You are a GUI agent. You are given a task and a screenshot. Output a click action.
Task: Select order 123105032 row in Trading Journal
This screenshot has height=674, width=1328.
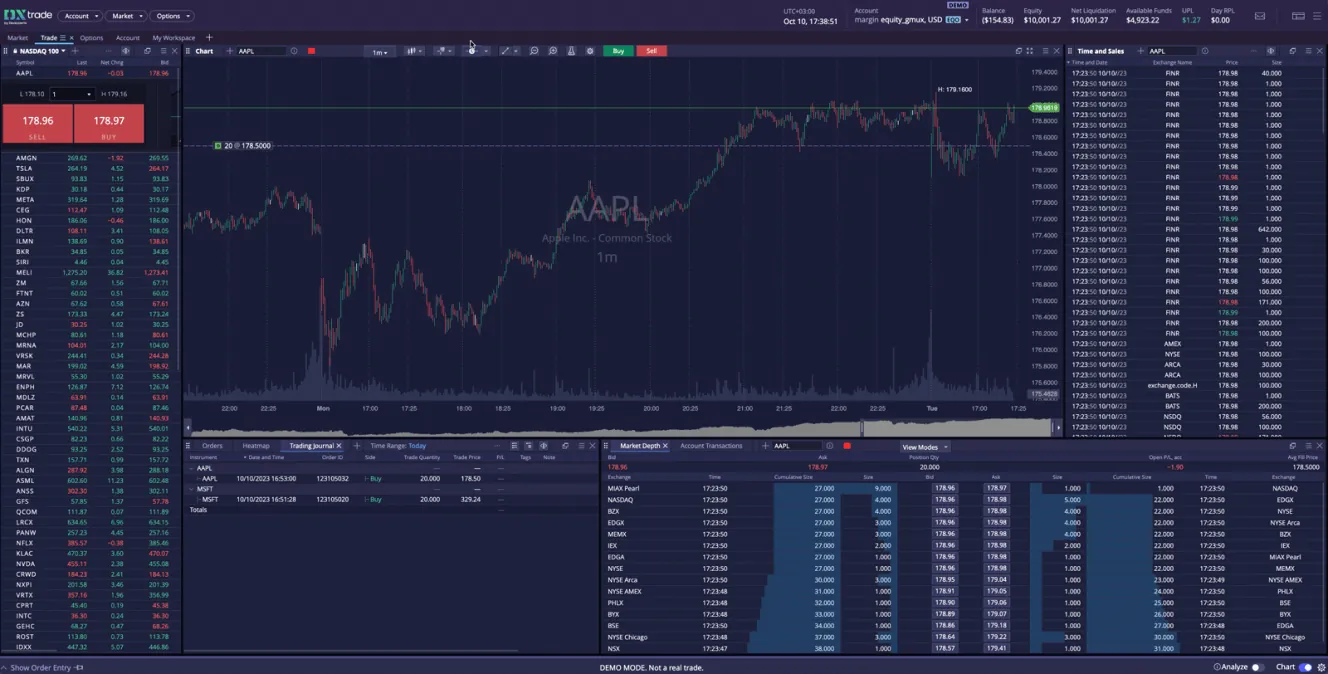pyautogui.click(x=392, y=479)
